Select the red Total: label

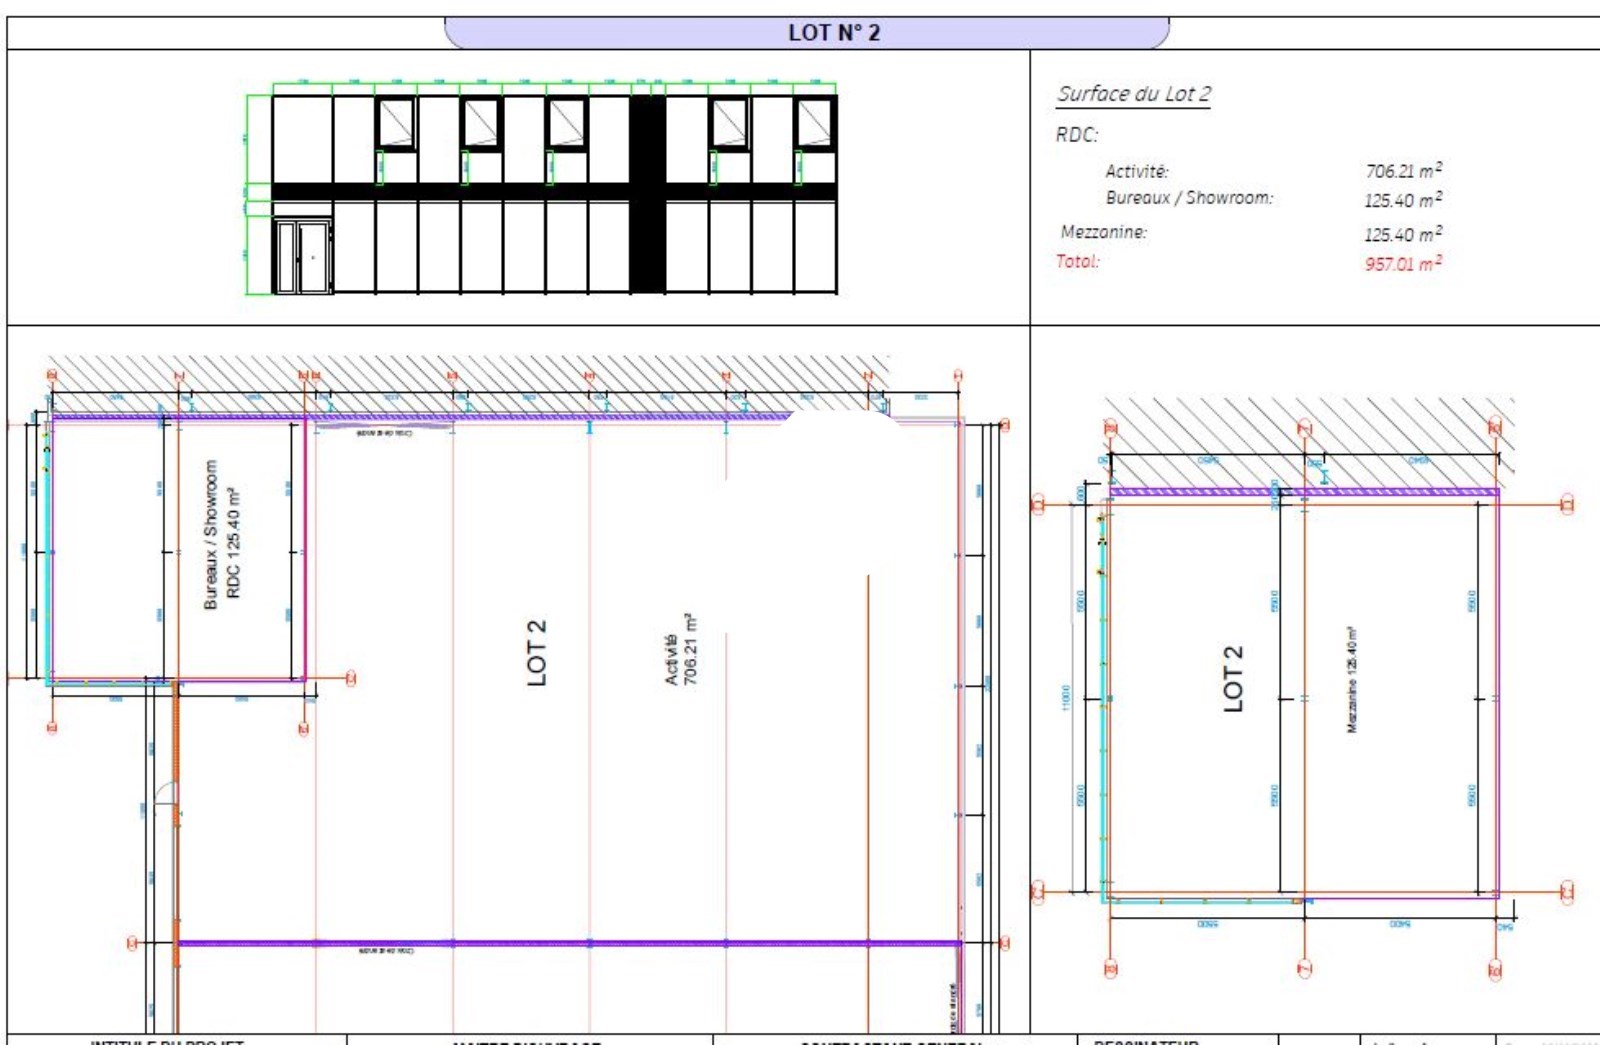pos(1077,261)
